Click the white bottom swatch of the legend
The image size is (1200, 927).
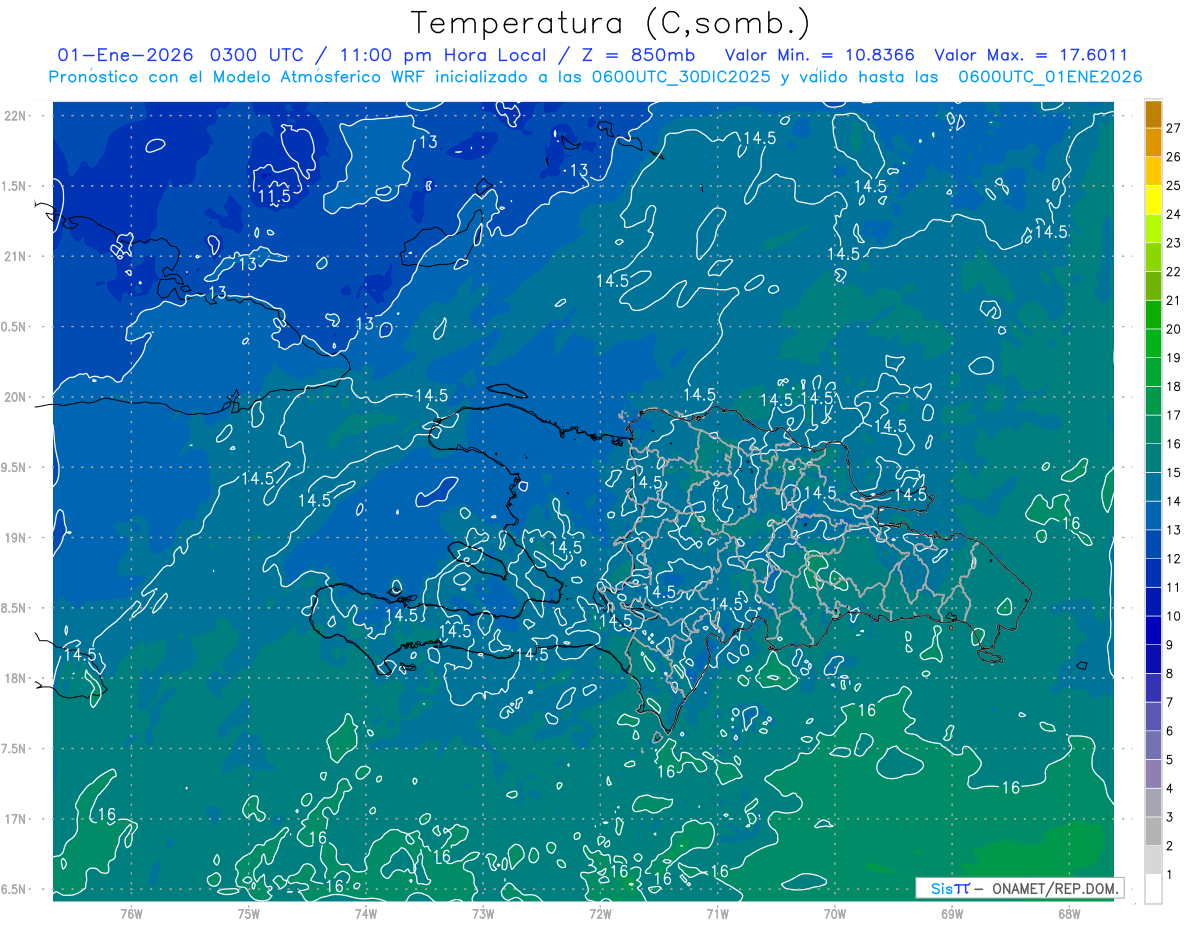pyautogui.click(x=1153, y=888)
